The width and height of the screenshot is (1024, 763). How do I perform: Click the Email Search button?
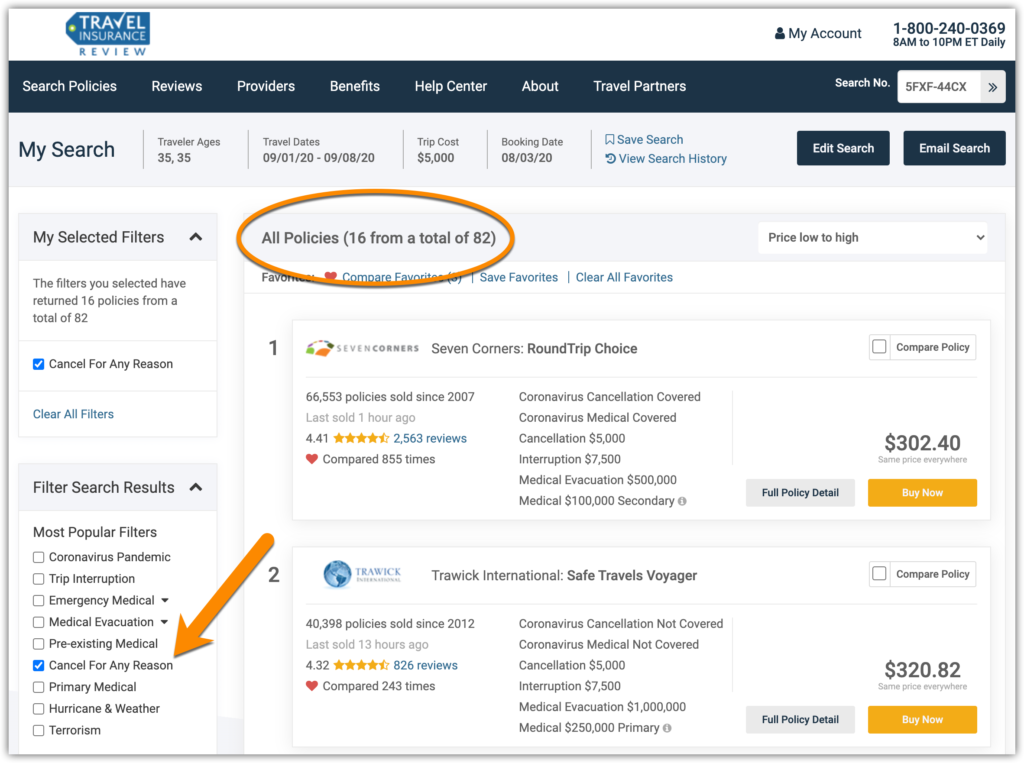954,148
